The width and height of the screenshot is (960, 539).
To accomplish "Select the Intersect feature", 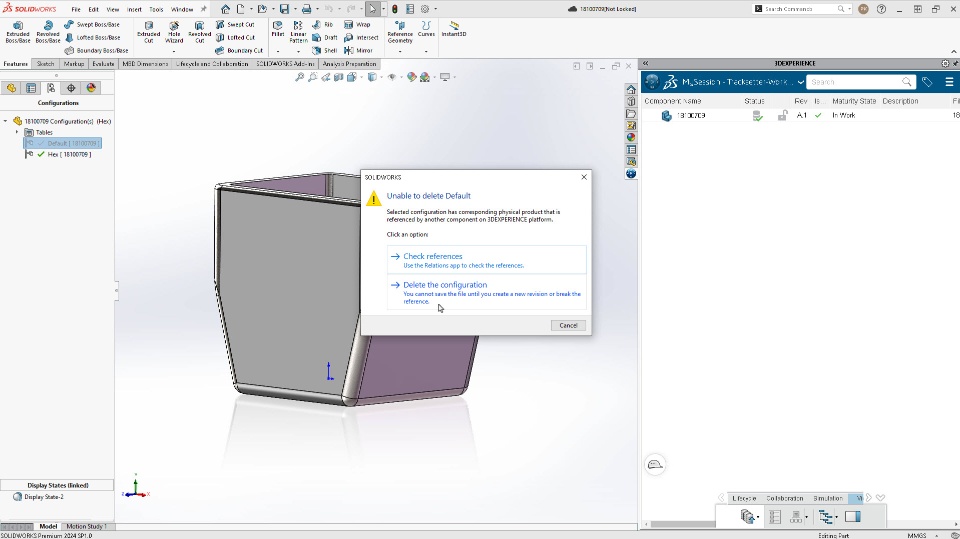I will click(x=361, y=37).
